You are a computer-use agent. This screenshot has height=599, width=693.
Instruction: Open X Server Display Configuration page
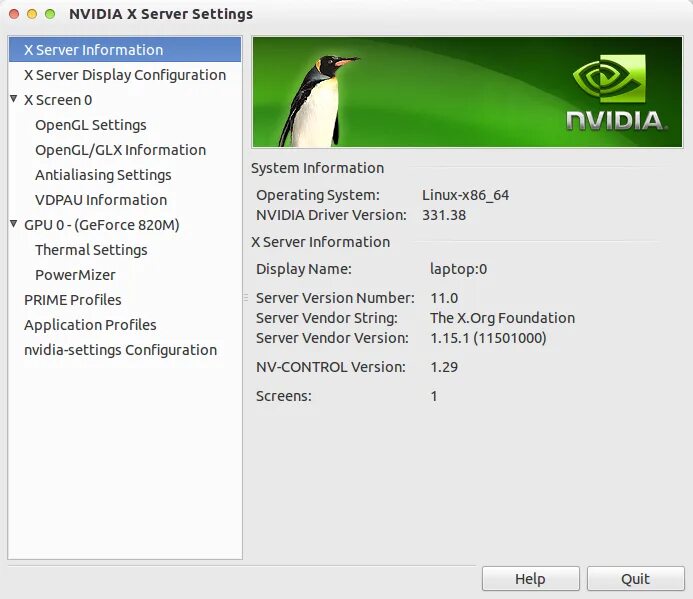[125, 75]
